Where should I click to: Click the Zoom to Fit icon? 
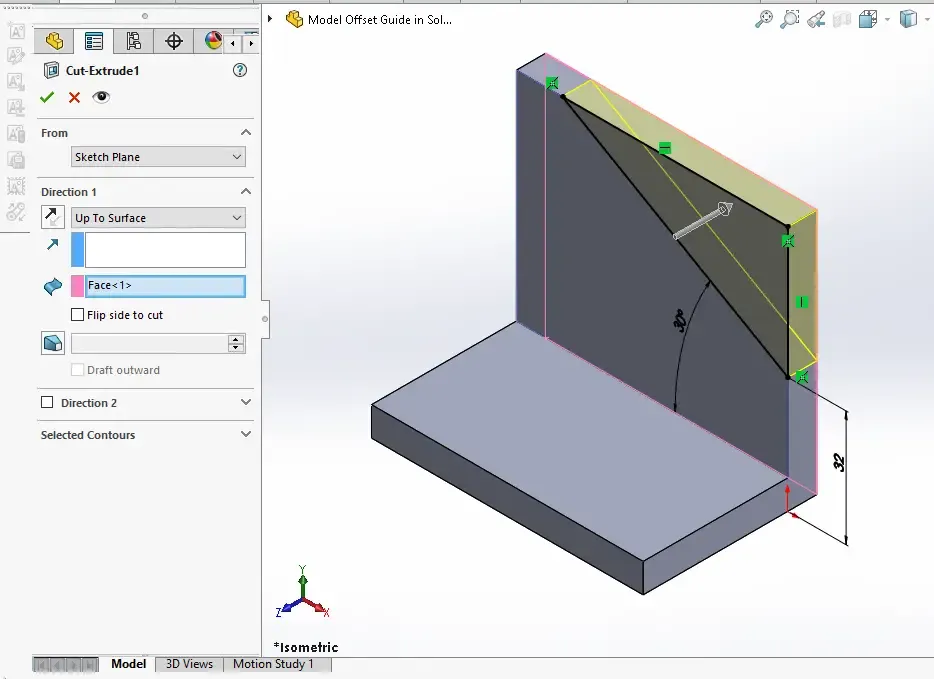click(764, 19)
